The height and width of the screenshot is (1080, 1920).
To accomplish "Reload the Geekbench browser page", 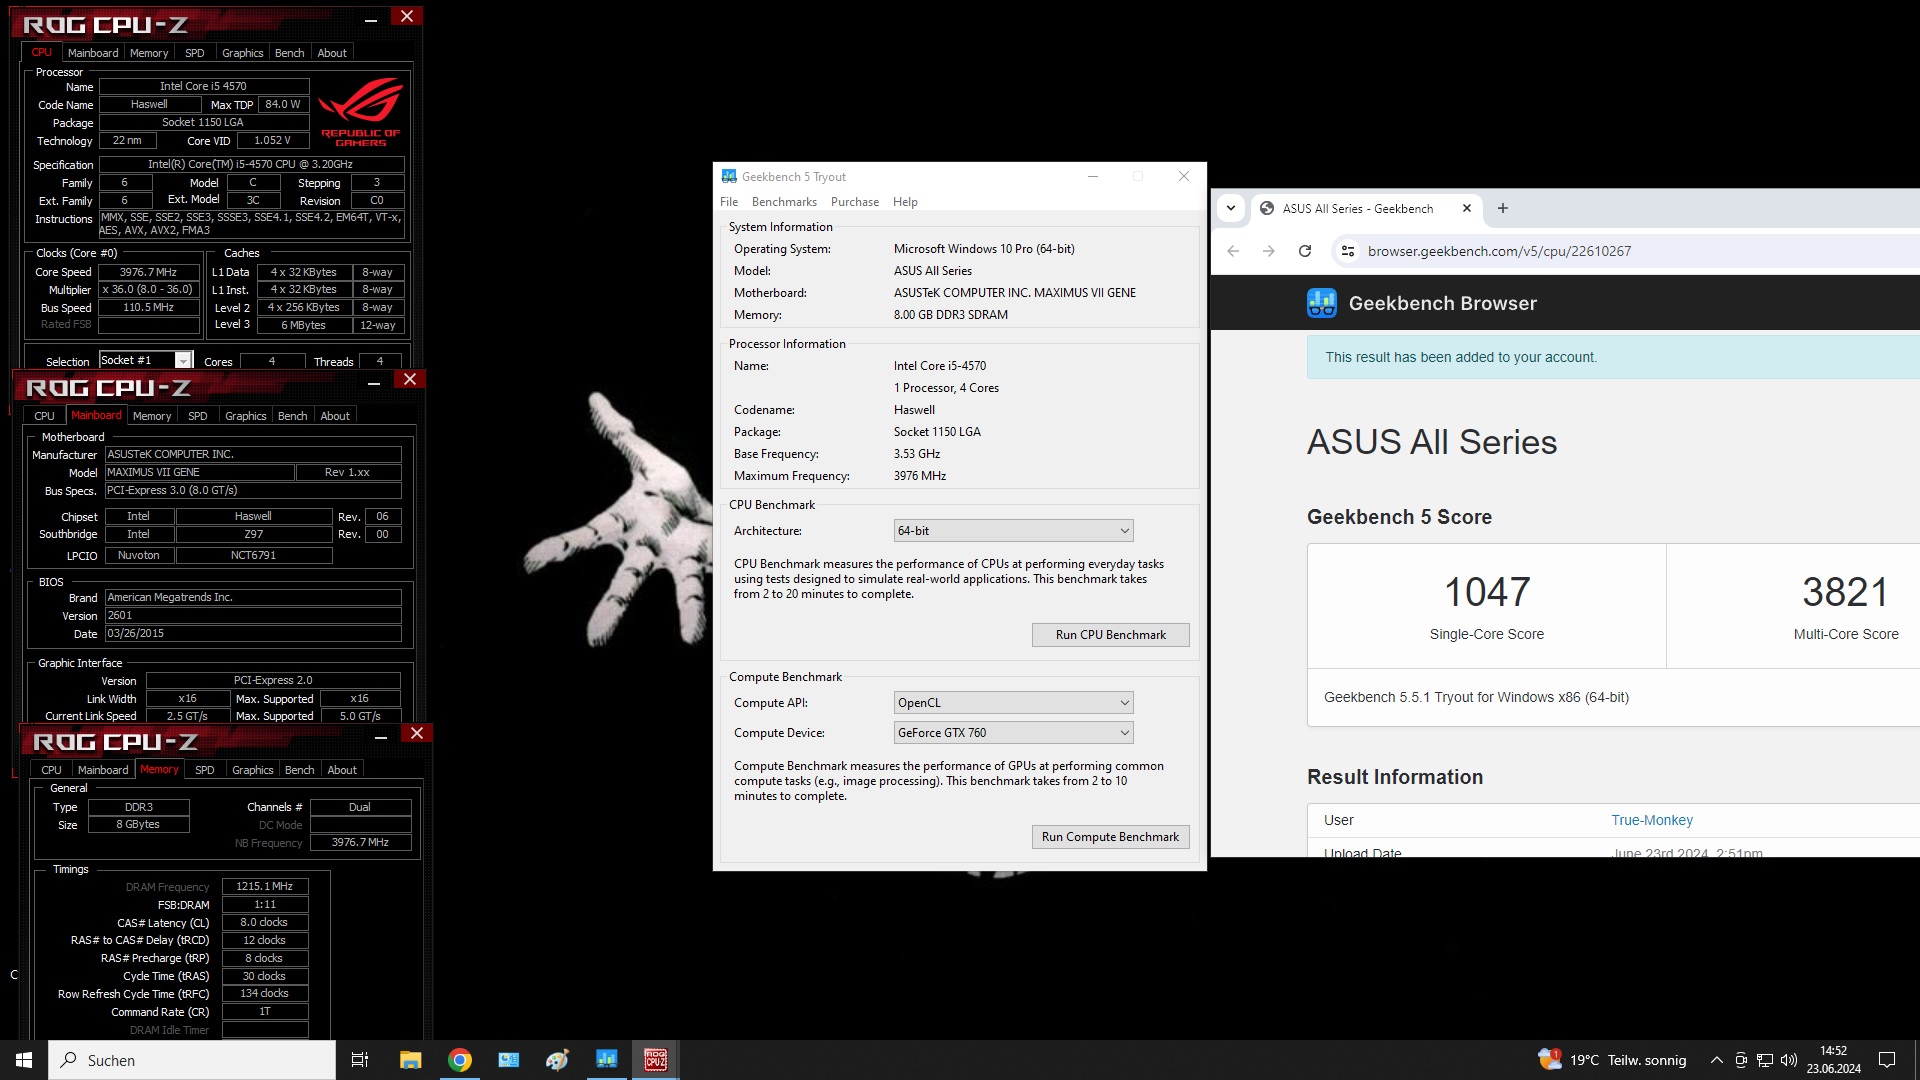I will point(1305,251).
